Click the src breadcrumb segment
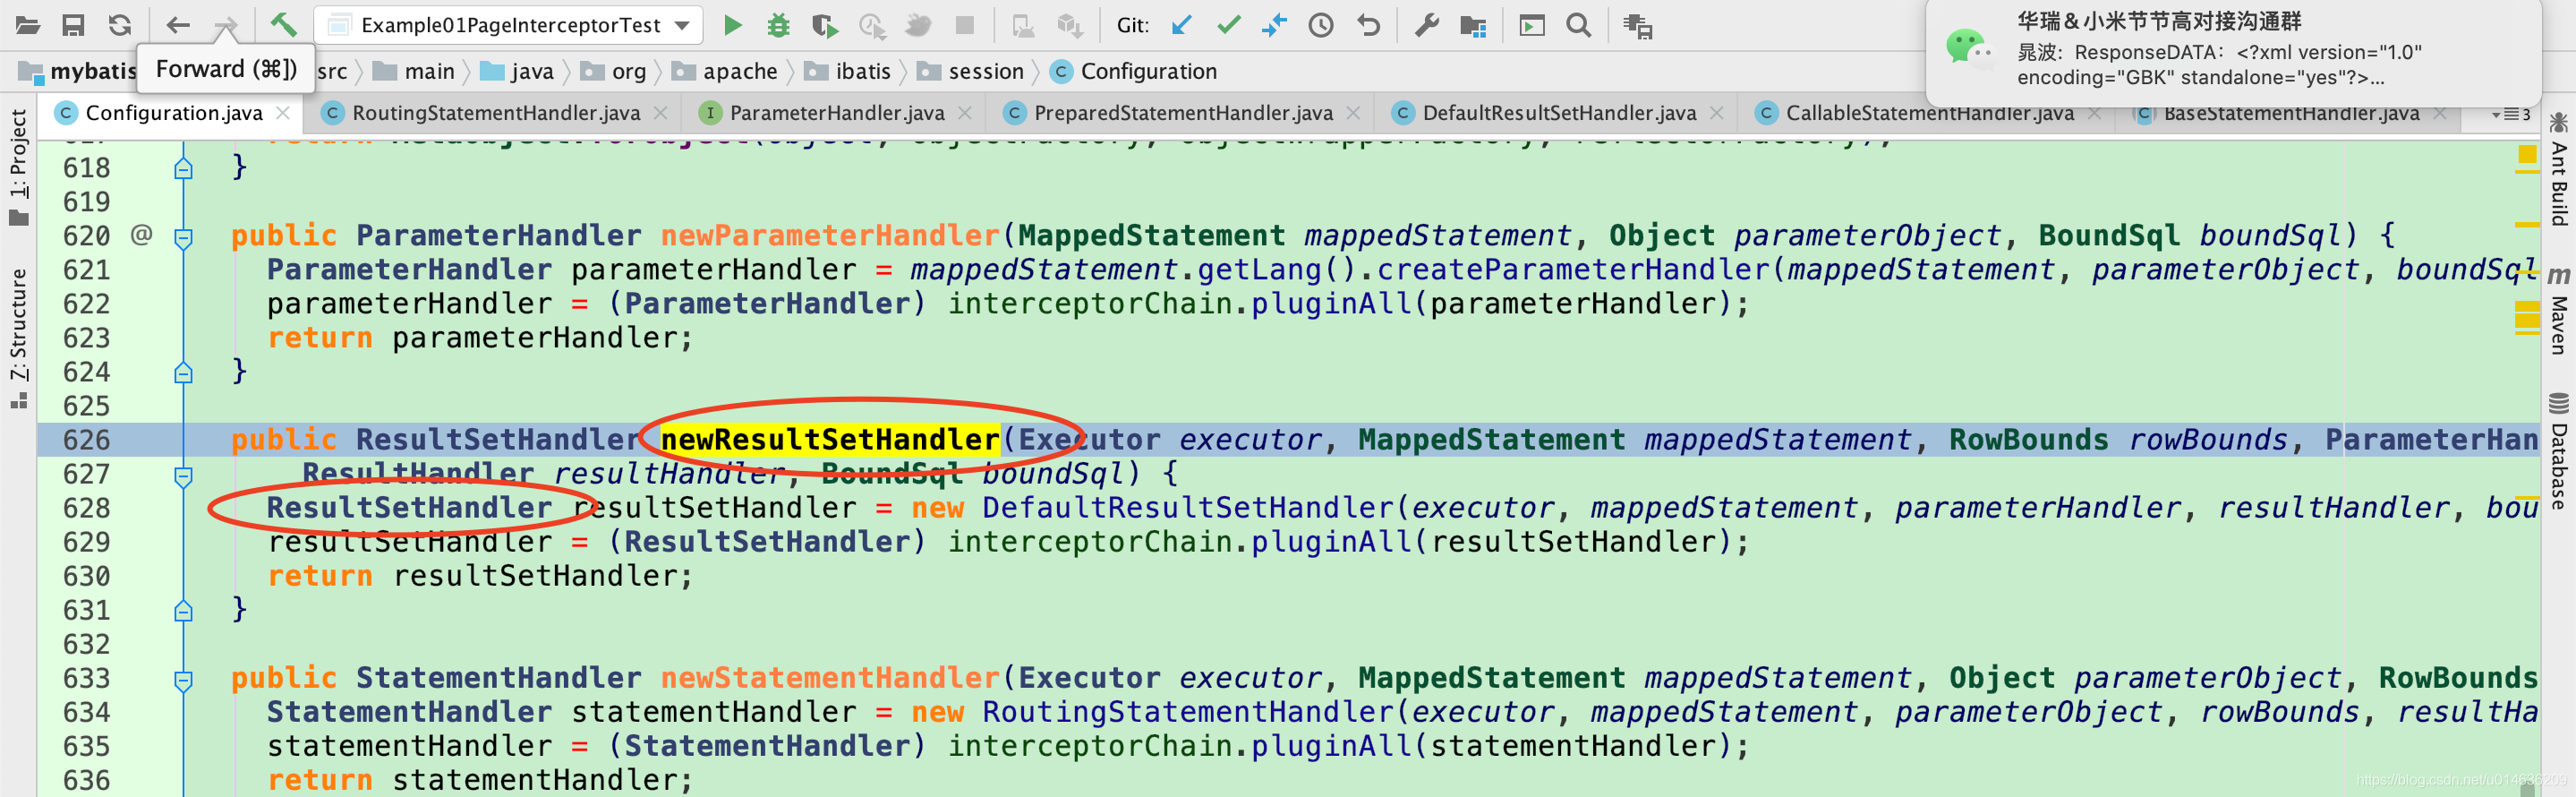 332,71
